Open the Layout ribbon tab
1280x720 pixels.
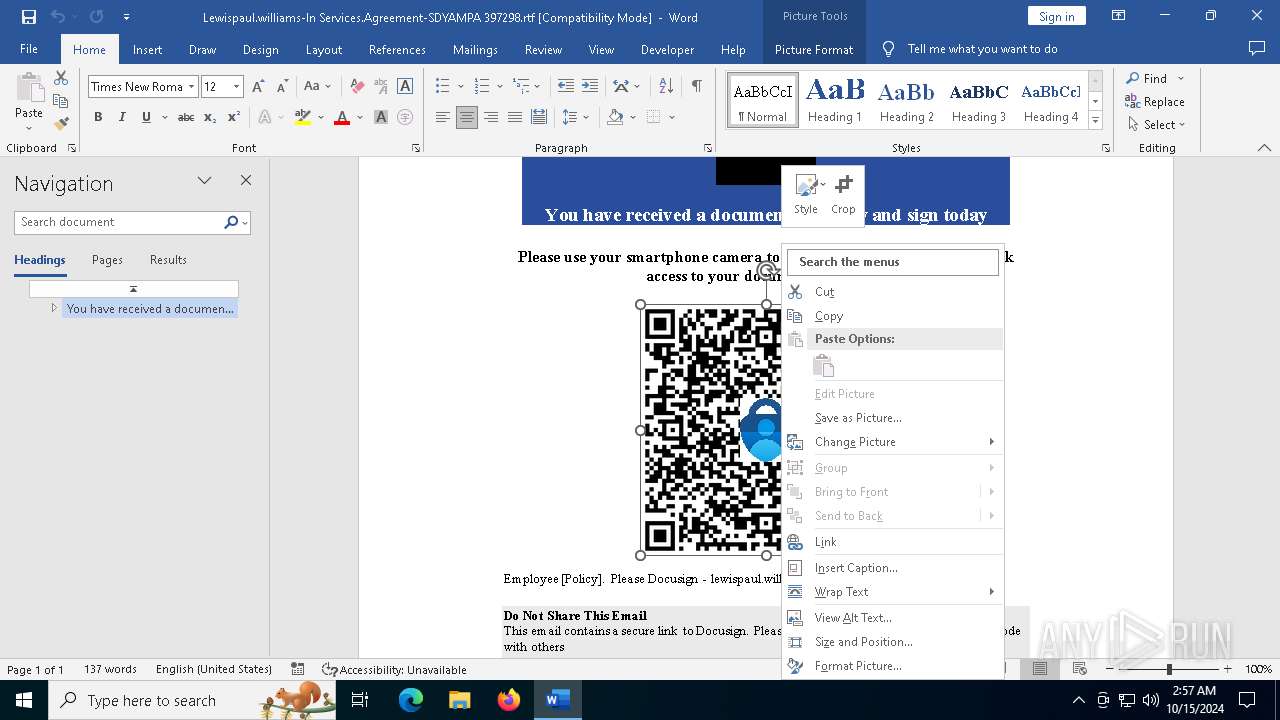coord(324,49)
